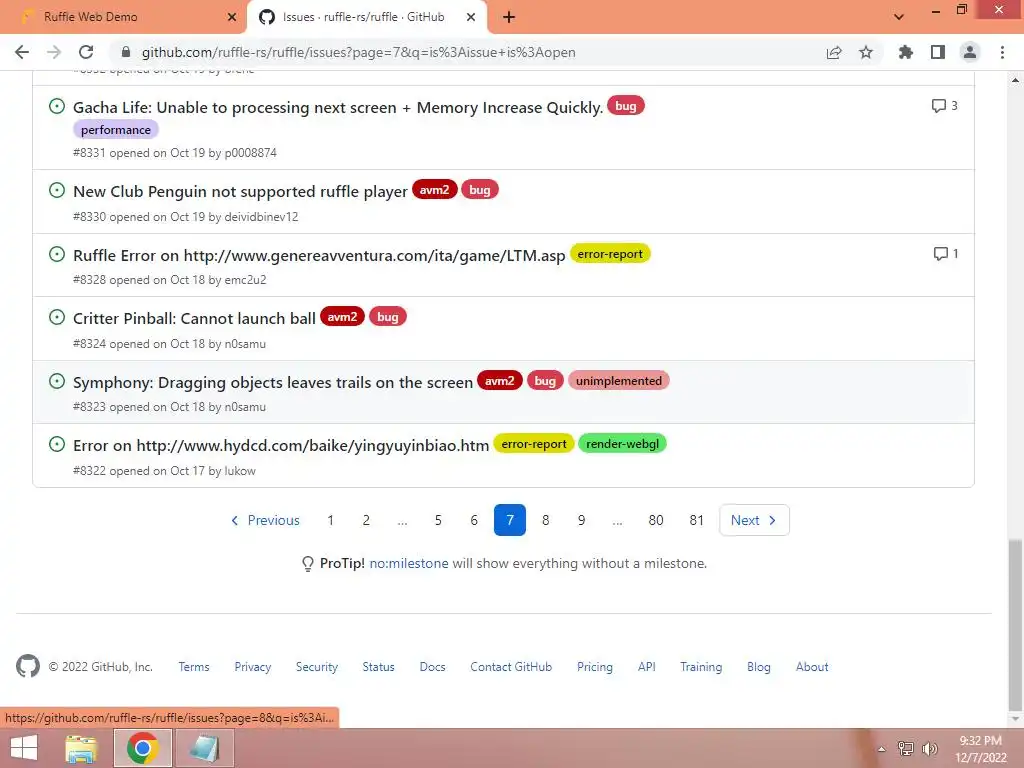Jump to issues page 6
1024x768 pixels.
(474, 520)
